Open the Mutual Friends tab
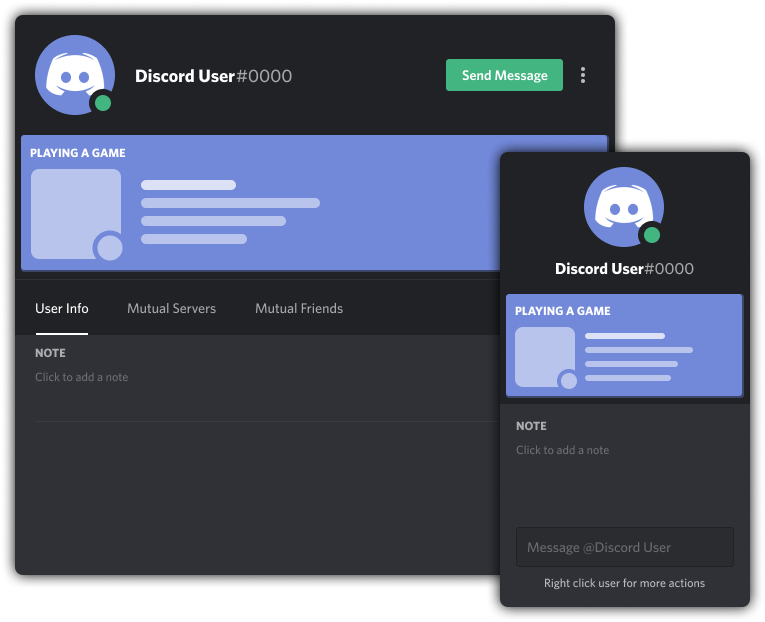This screenshot has width=765, height=622. (299, 308)
